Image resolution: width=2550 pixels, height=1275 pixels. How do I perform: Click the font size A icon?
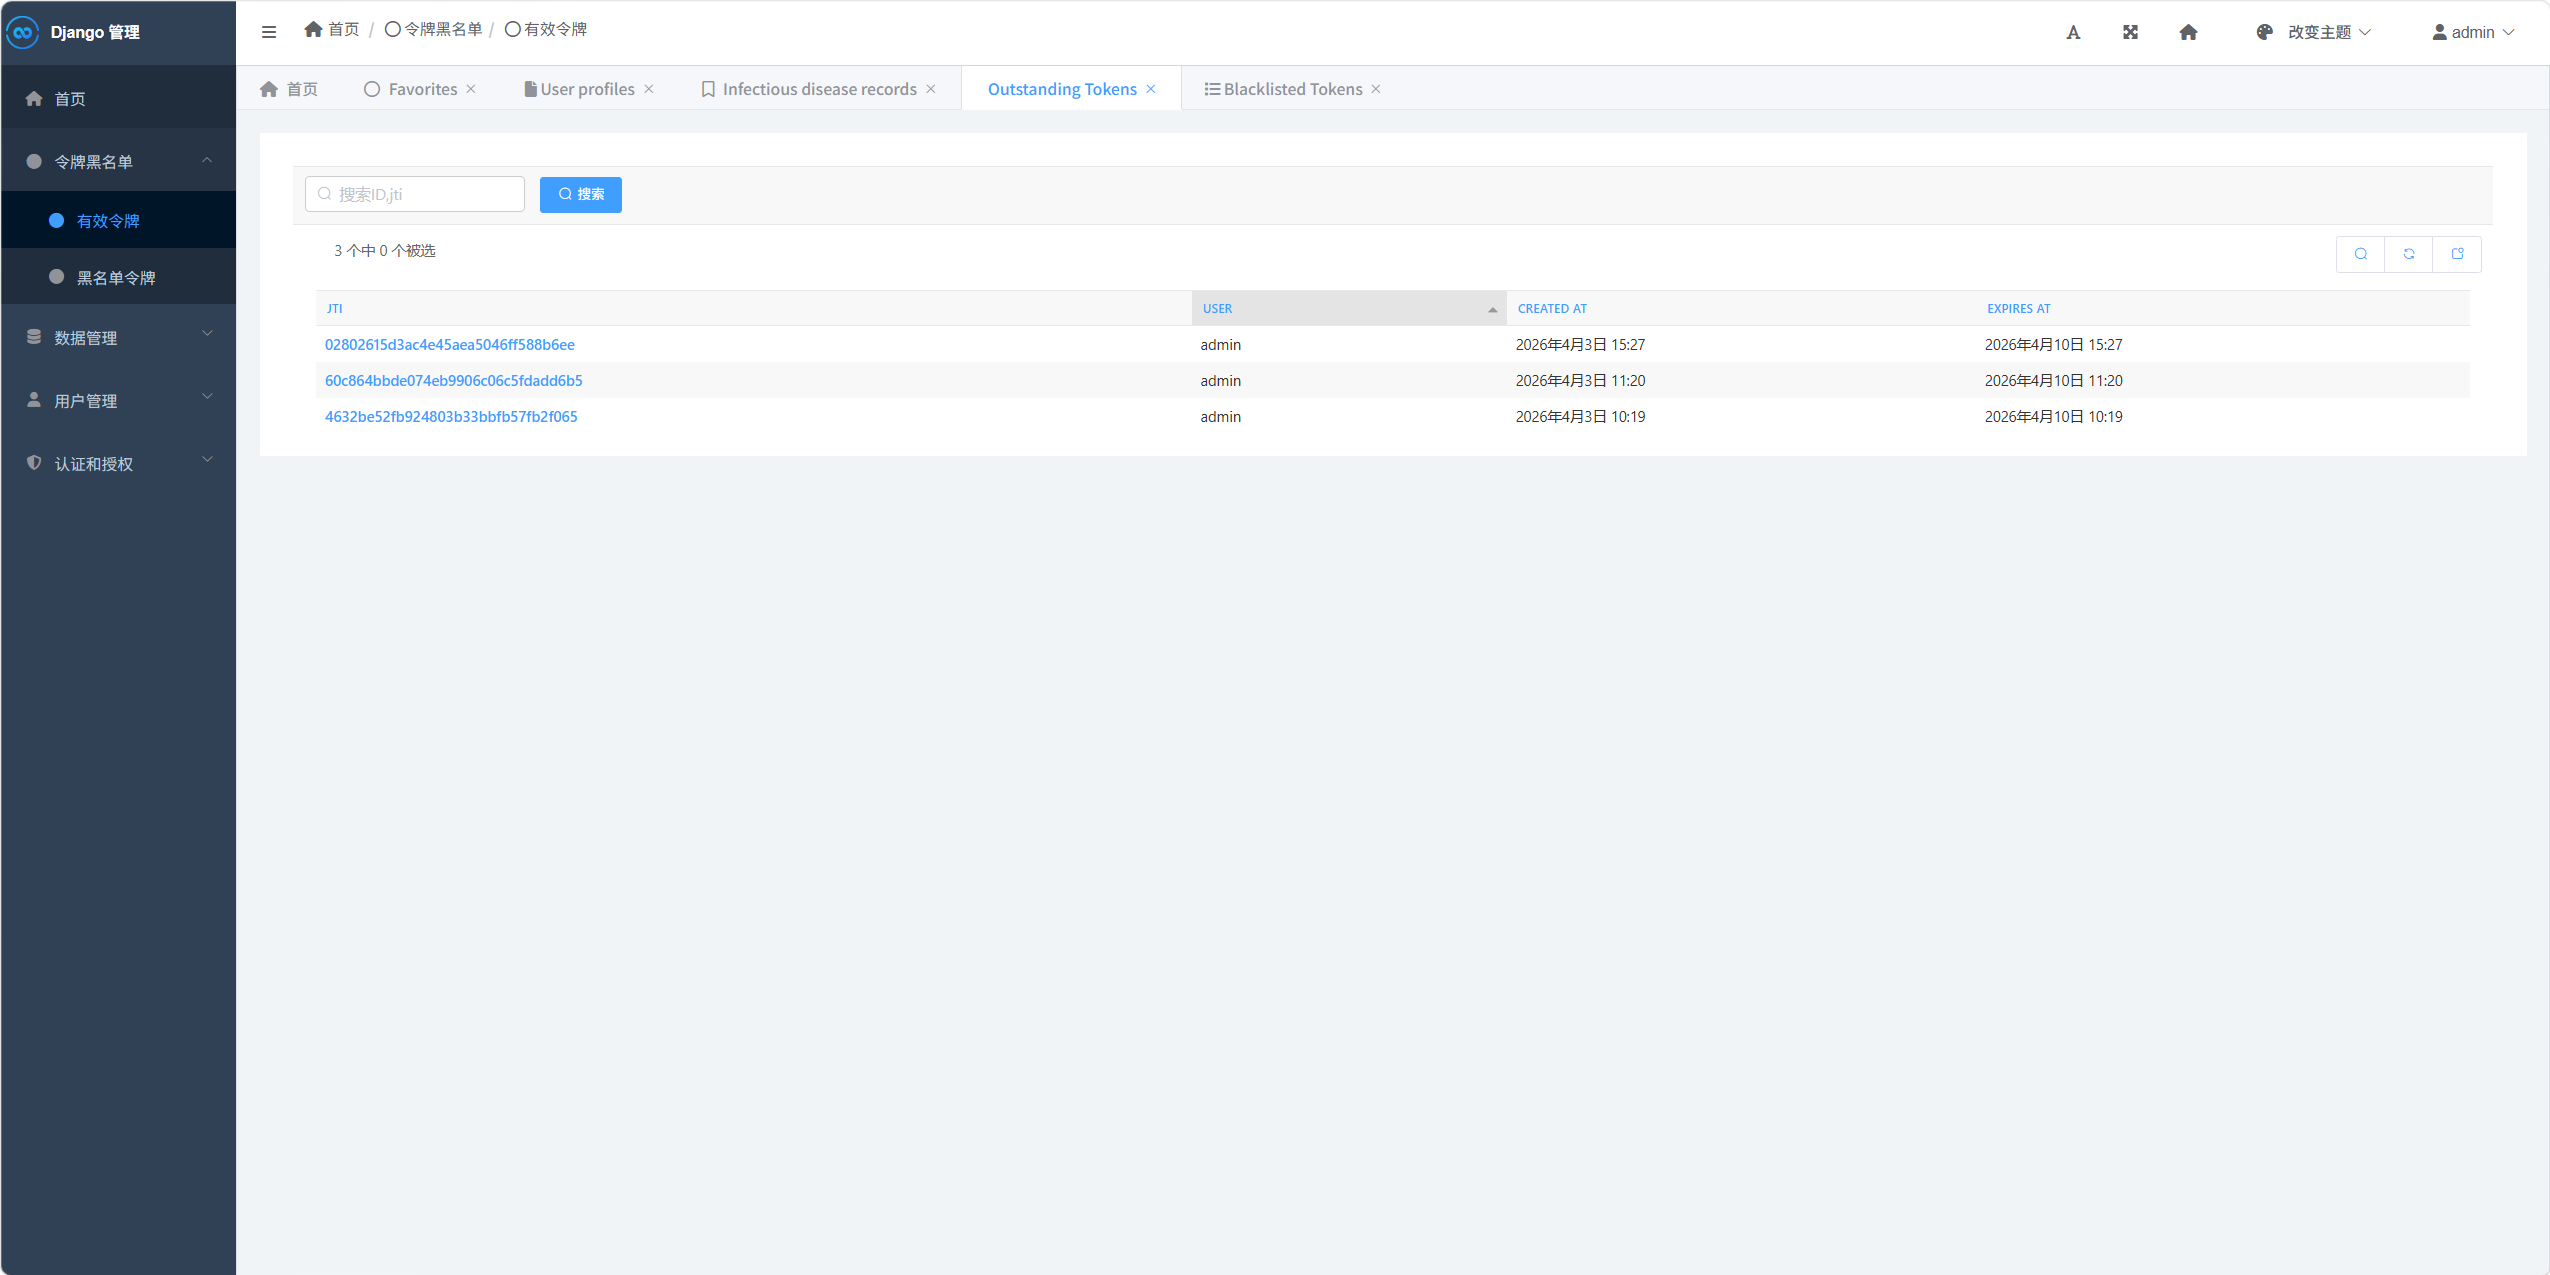click(x=2073, y=32)
